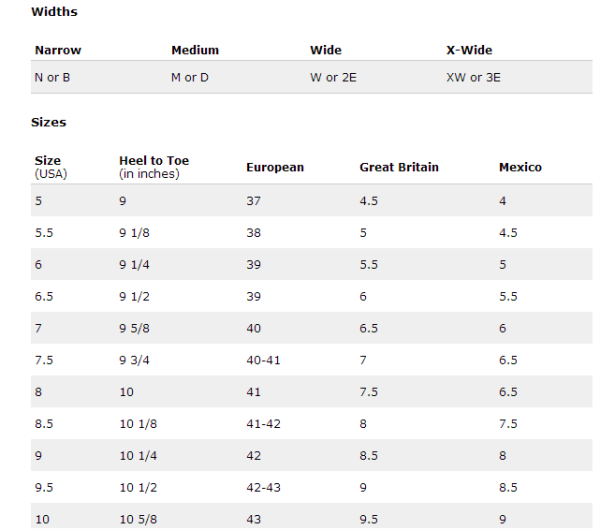Viewport: 600px width, 530px height.
Task: Select the 'N or B' width cell
Action: click(x=52, y=78)
